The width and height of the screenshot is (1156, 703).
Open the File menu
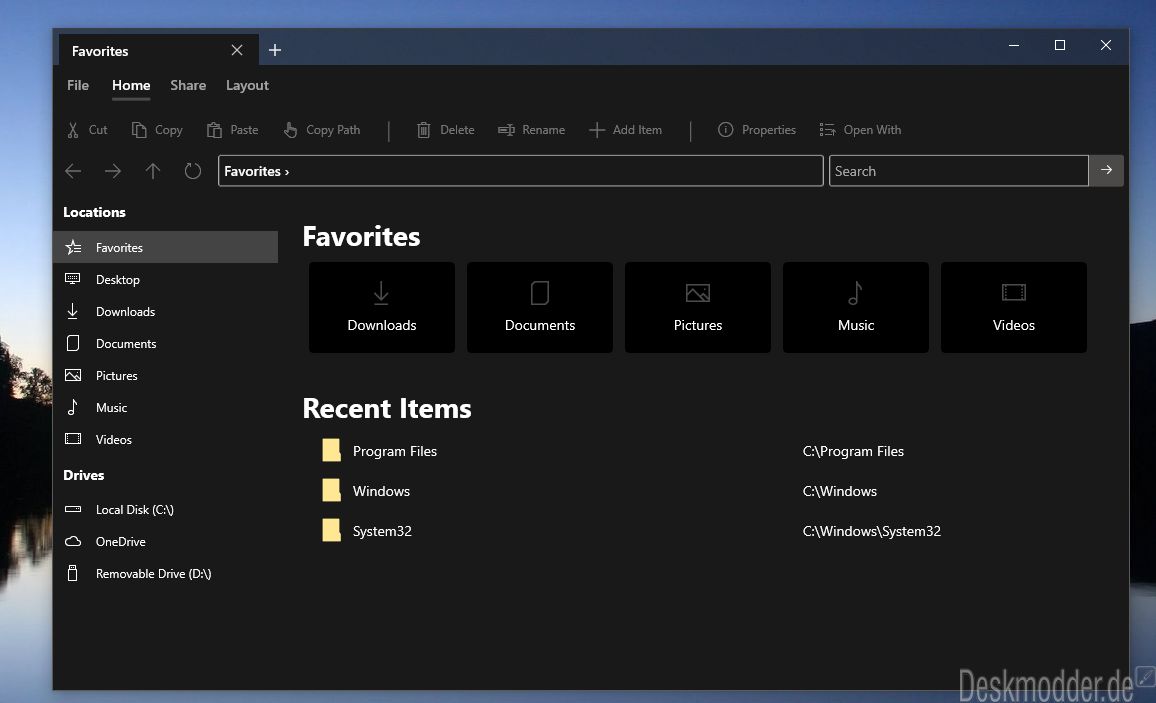point(78,85)
